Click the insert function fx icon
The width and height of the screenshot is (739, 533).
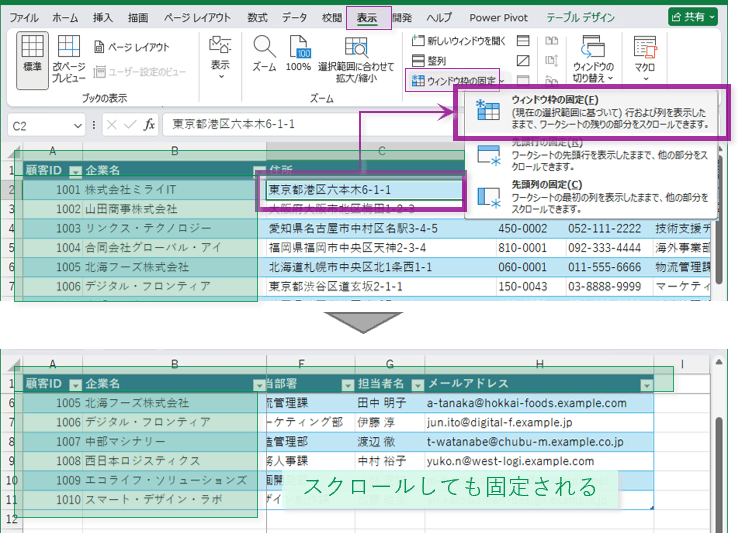[x=149, y=125]
